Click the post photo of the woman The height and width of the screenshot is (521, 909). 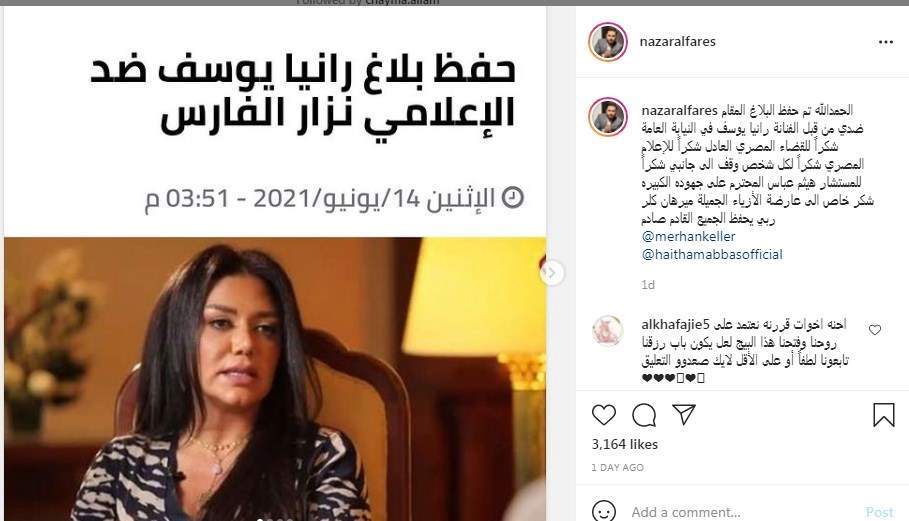275,378
